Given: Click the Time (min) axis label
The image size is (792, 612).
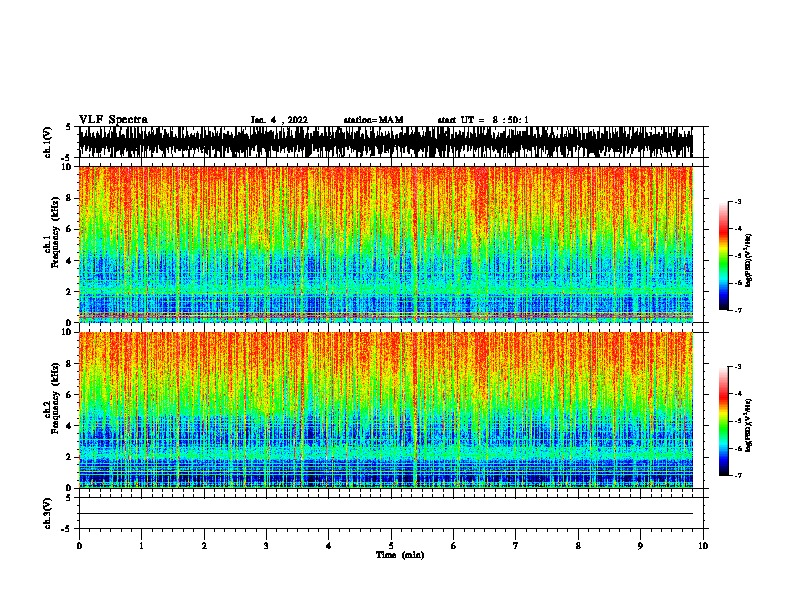Looking at the screenshot, I should pos(400,555).
